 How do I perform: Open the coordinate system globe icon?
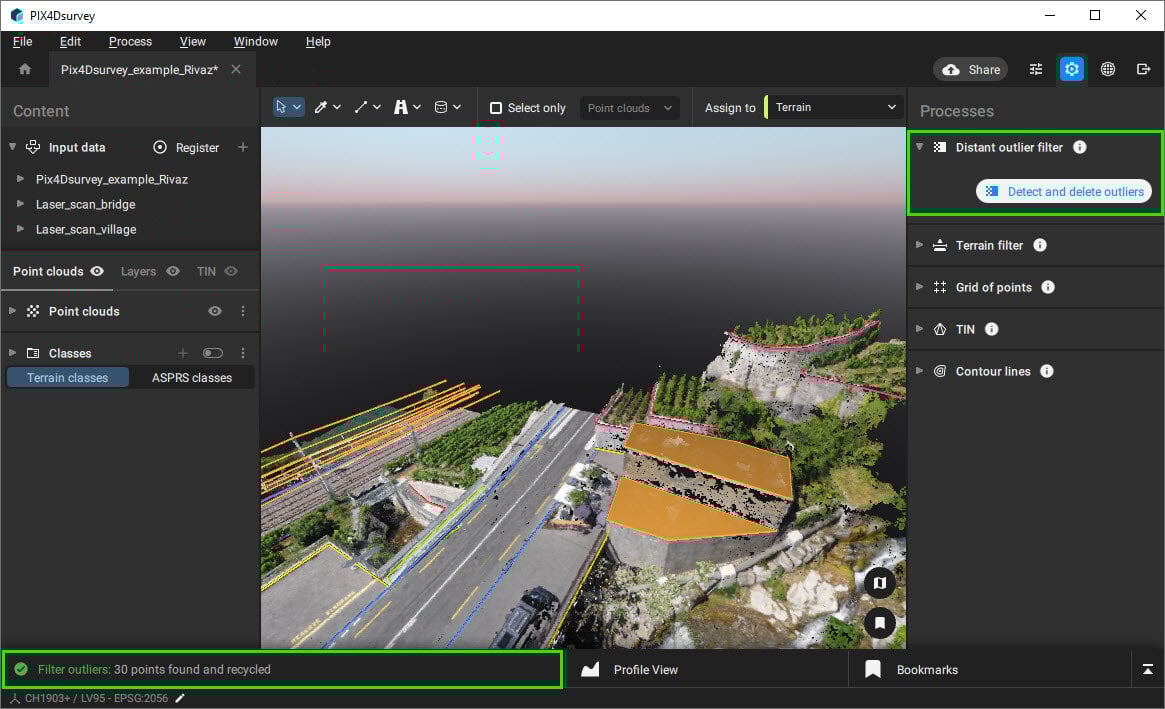(x=1107, y=69)
